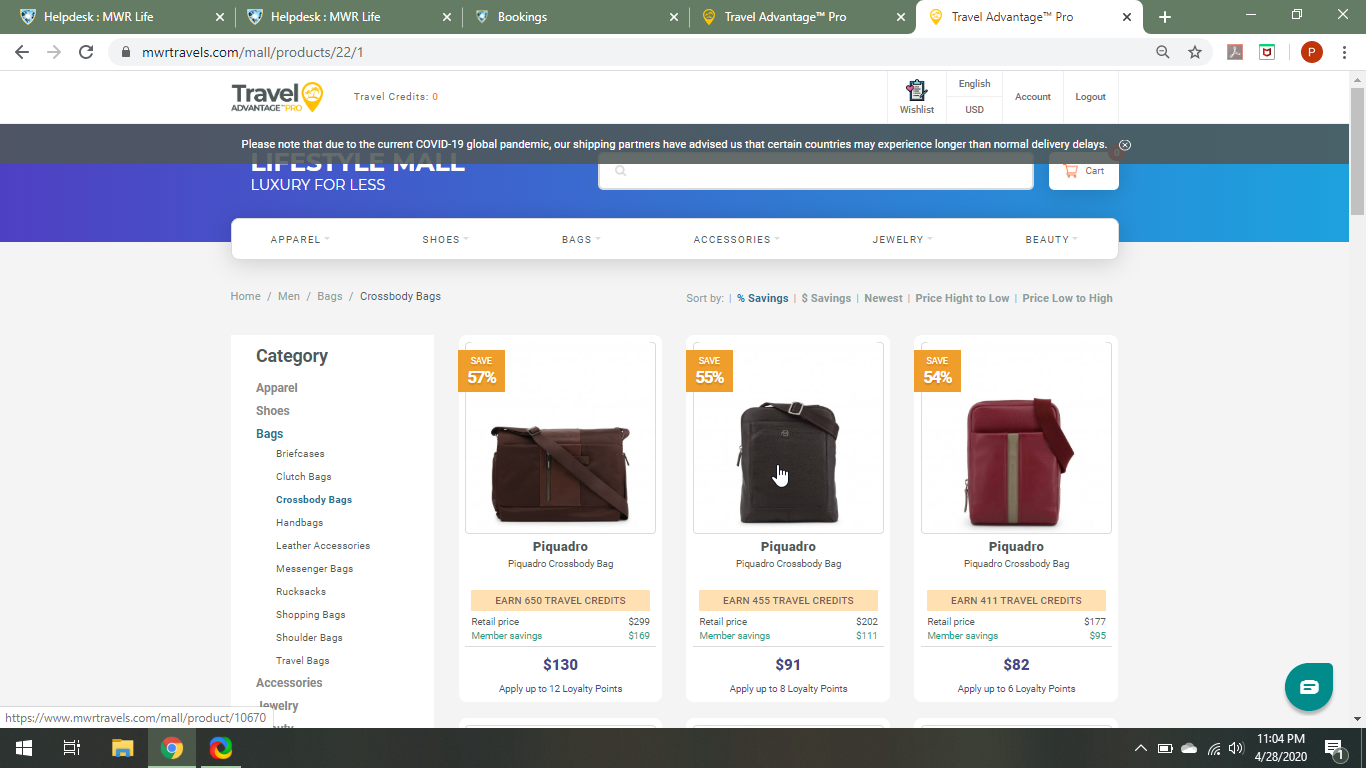The height and width of the screenshot is (768, 1366).
Task: Select Shoes in Category sidebar
Action: pos(273,411)
